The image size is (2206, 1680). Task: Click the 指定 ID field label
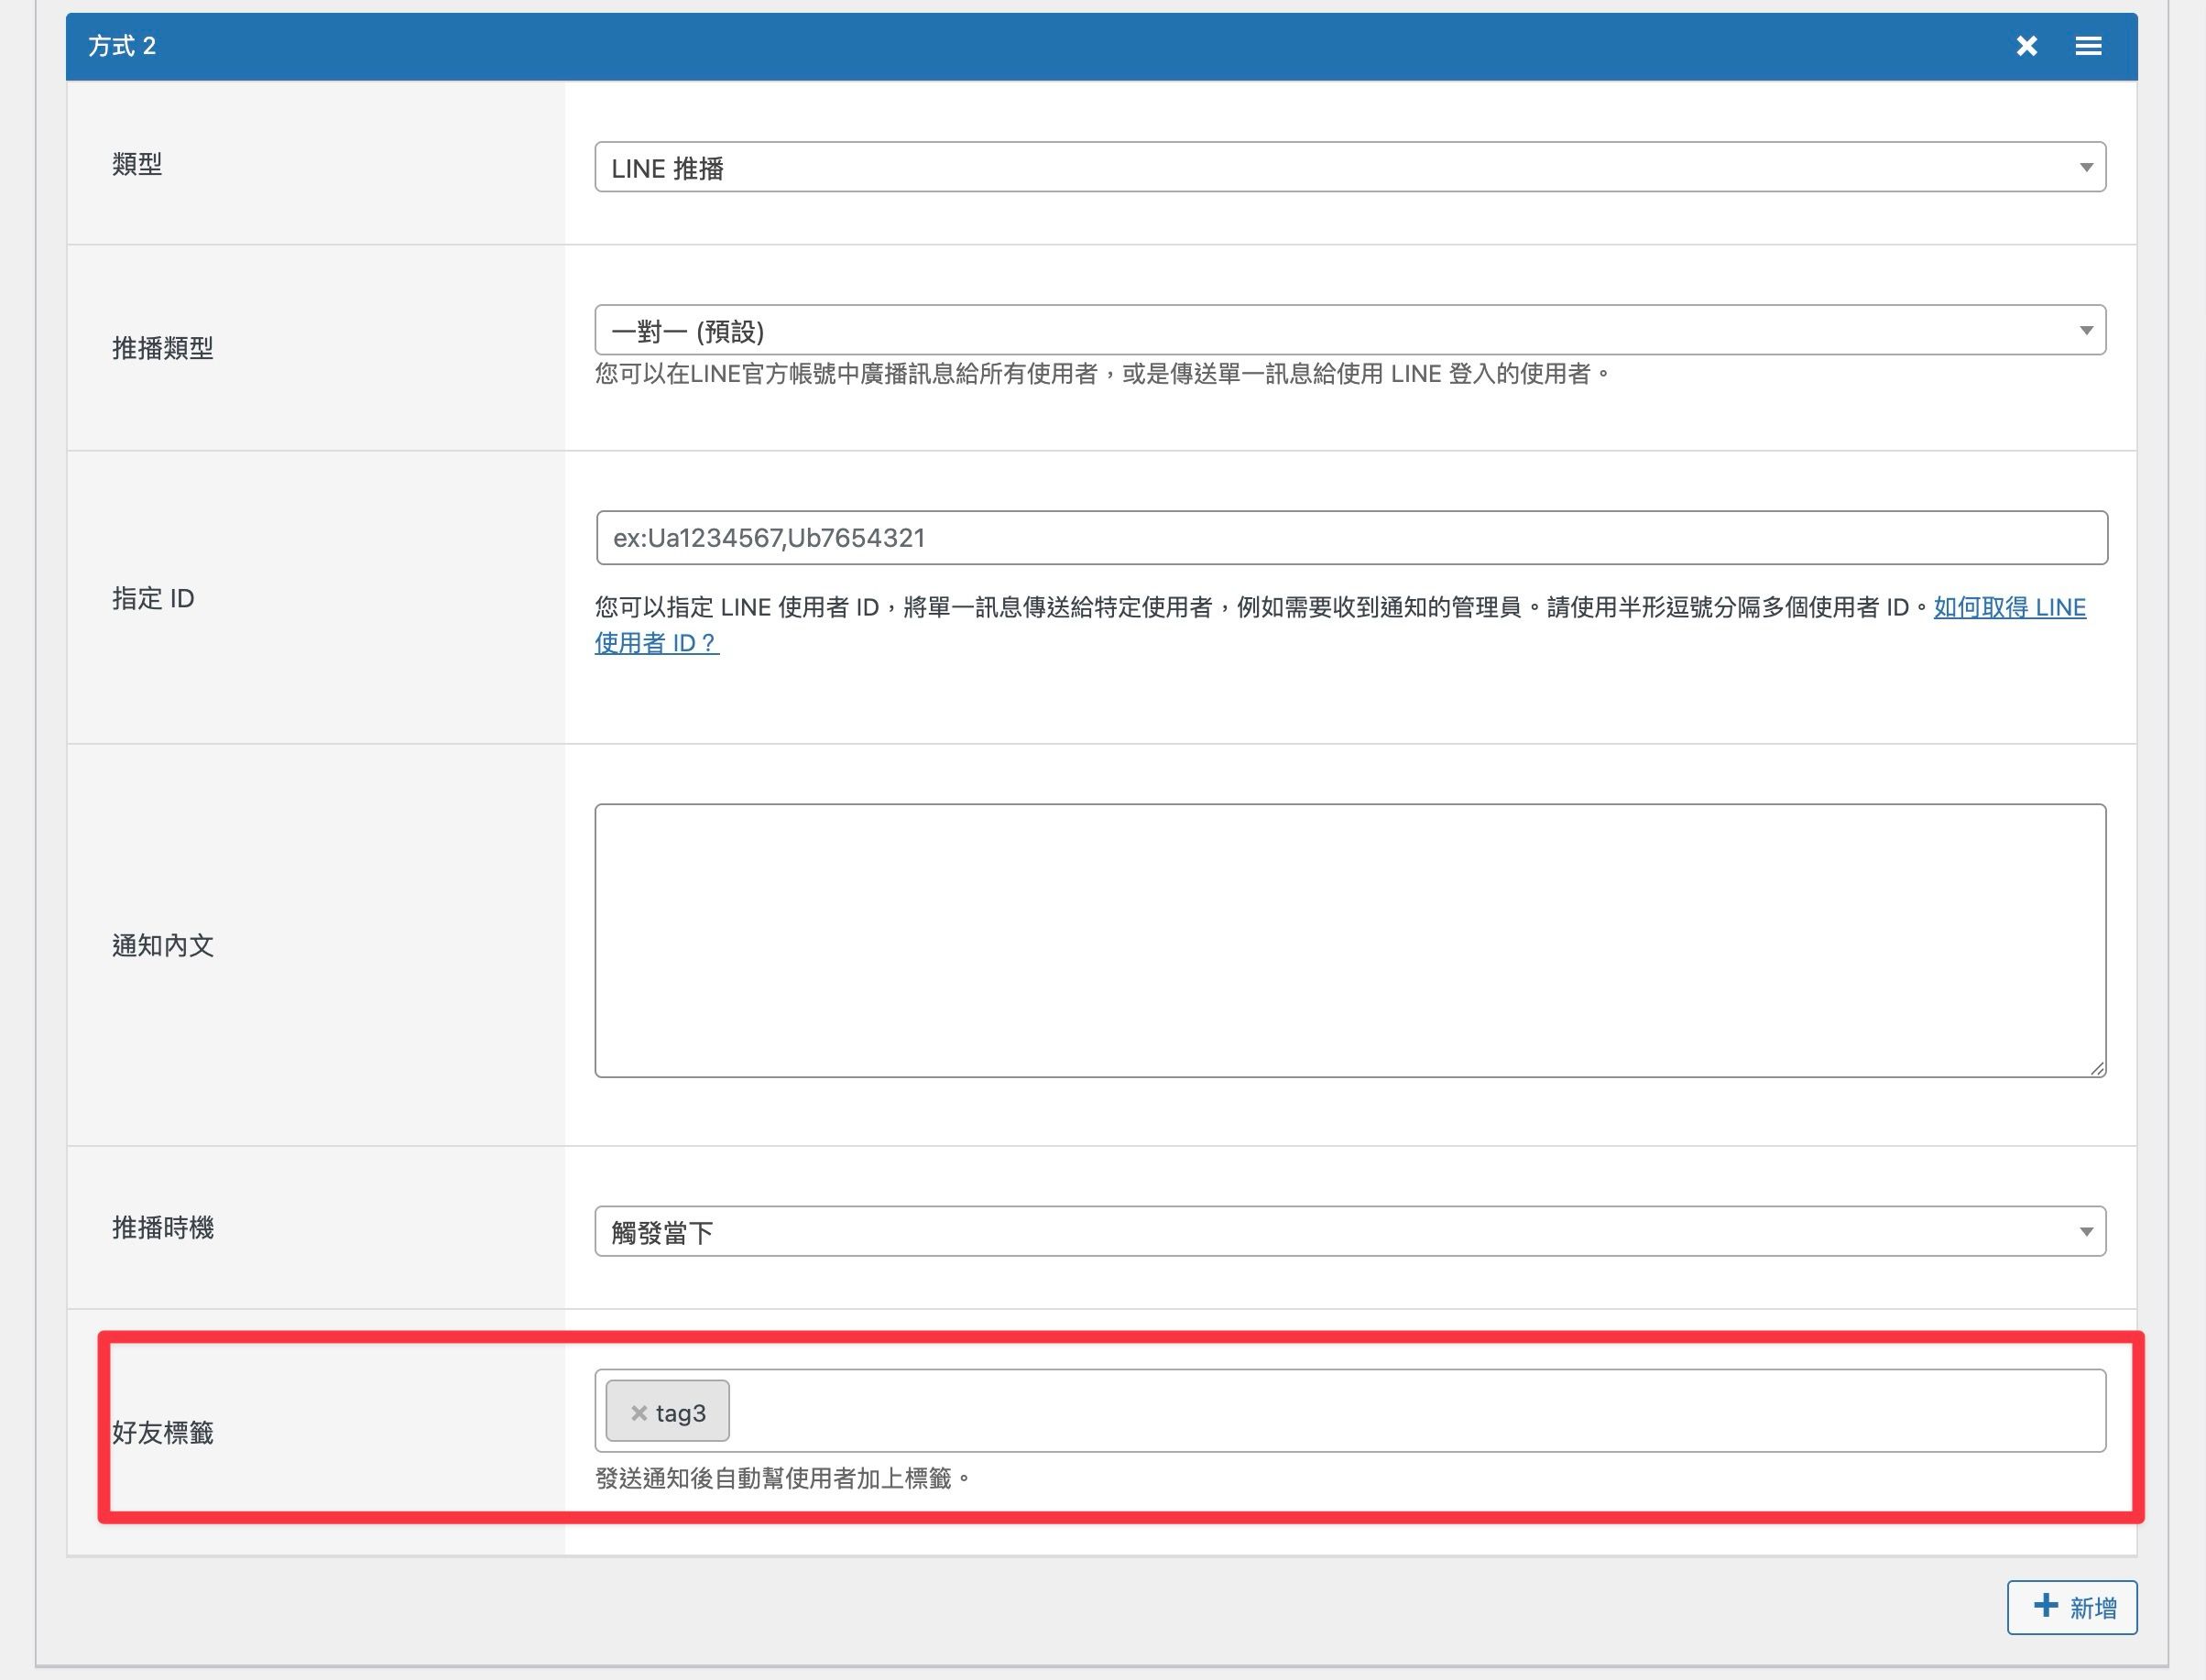pyautogui.click(x=153, y=598)
